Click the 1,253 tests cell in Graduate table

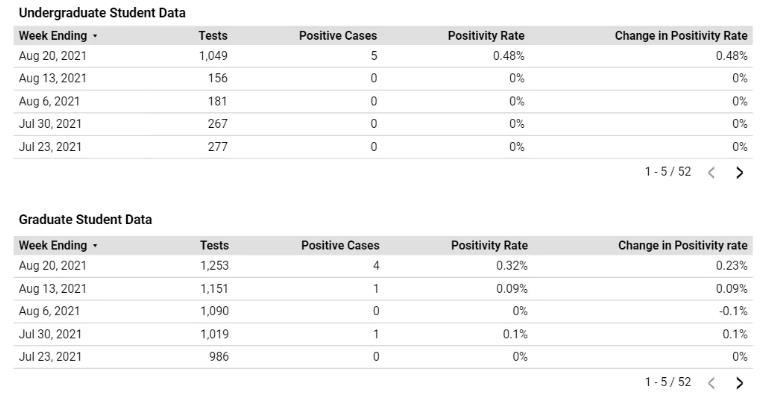point(214,266)
